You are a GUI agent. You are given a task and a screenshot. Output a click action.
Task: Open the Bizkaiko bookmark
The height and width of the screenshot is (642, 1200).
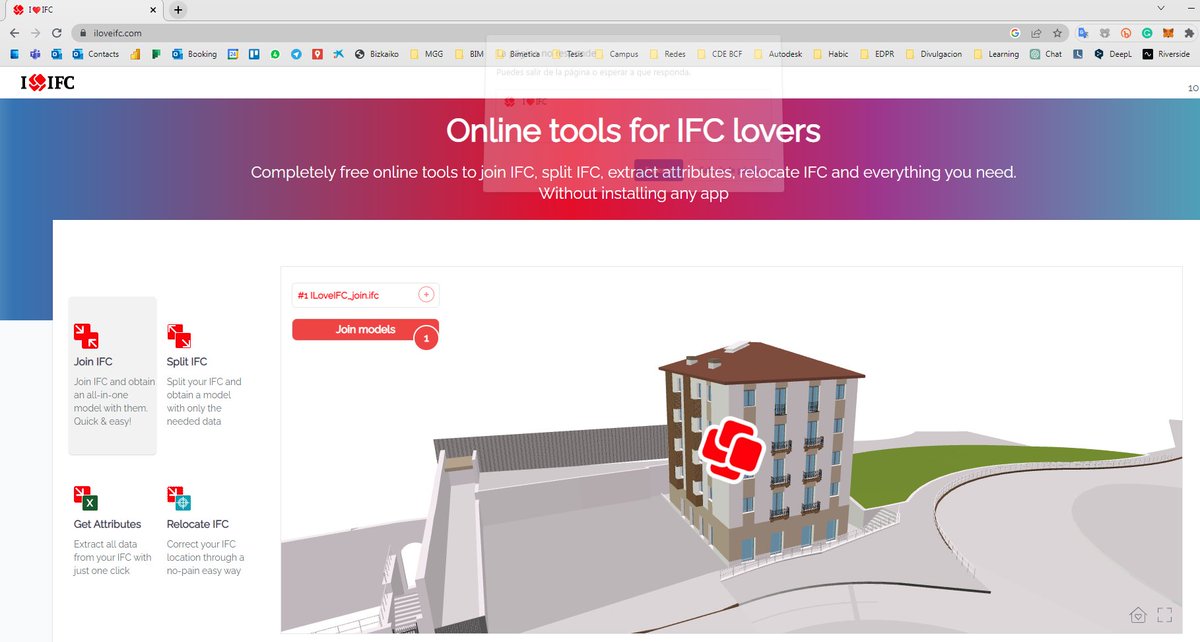tap(376, 54)
